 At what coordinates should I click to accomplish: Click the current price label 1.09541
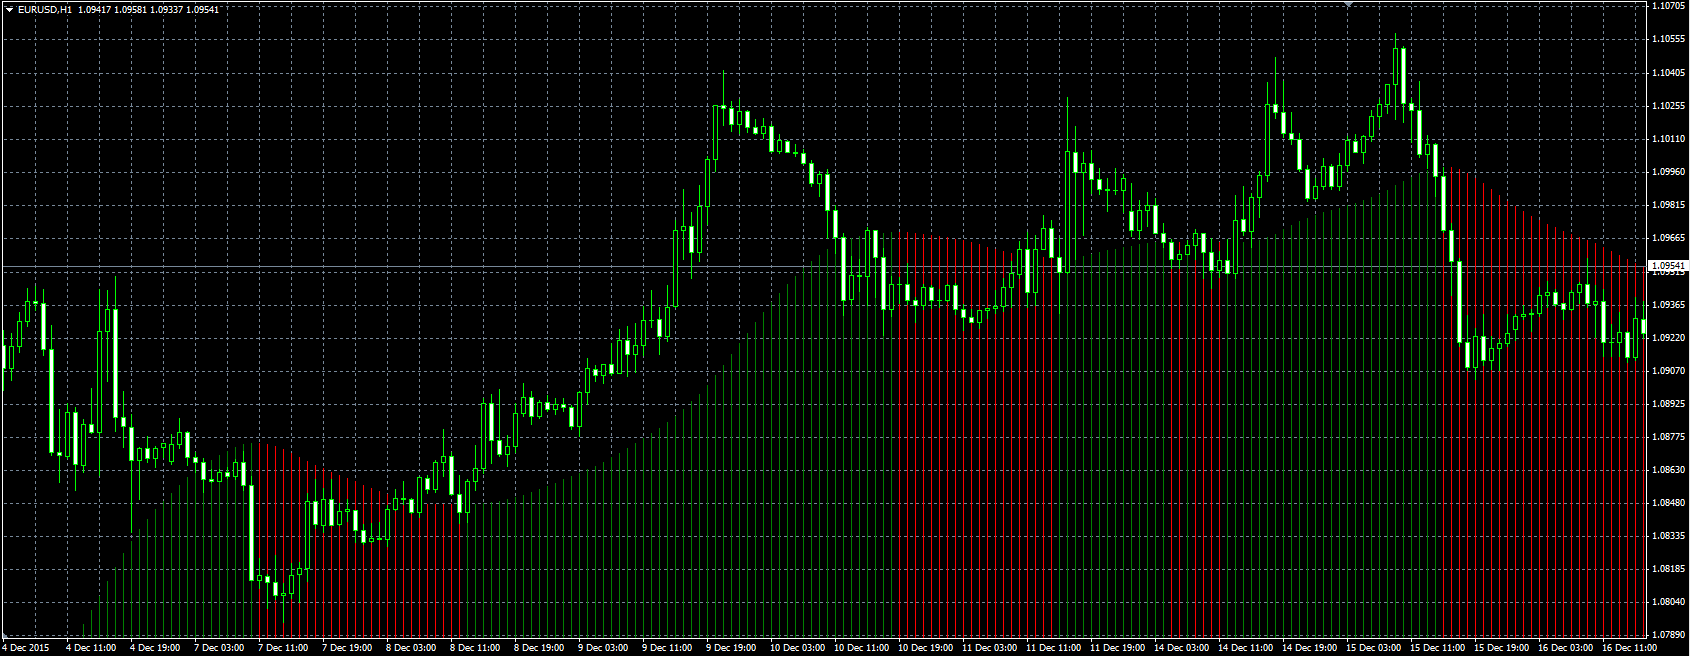[1667, 267]
